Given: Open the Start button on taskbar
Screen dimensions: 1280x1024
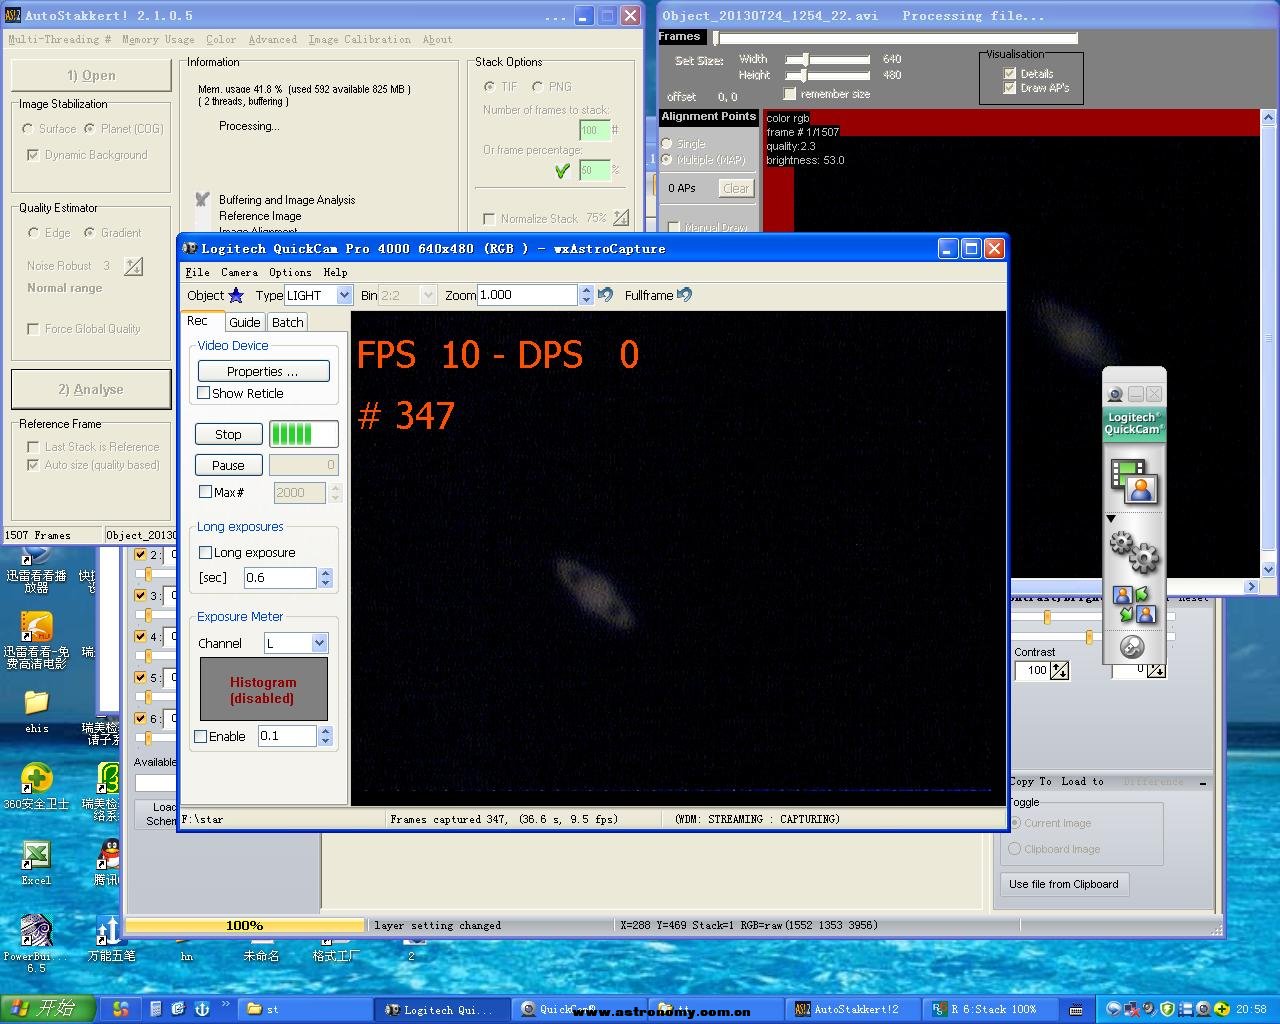Looking at the screenshot, I should (x=47, y=1009).
